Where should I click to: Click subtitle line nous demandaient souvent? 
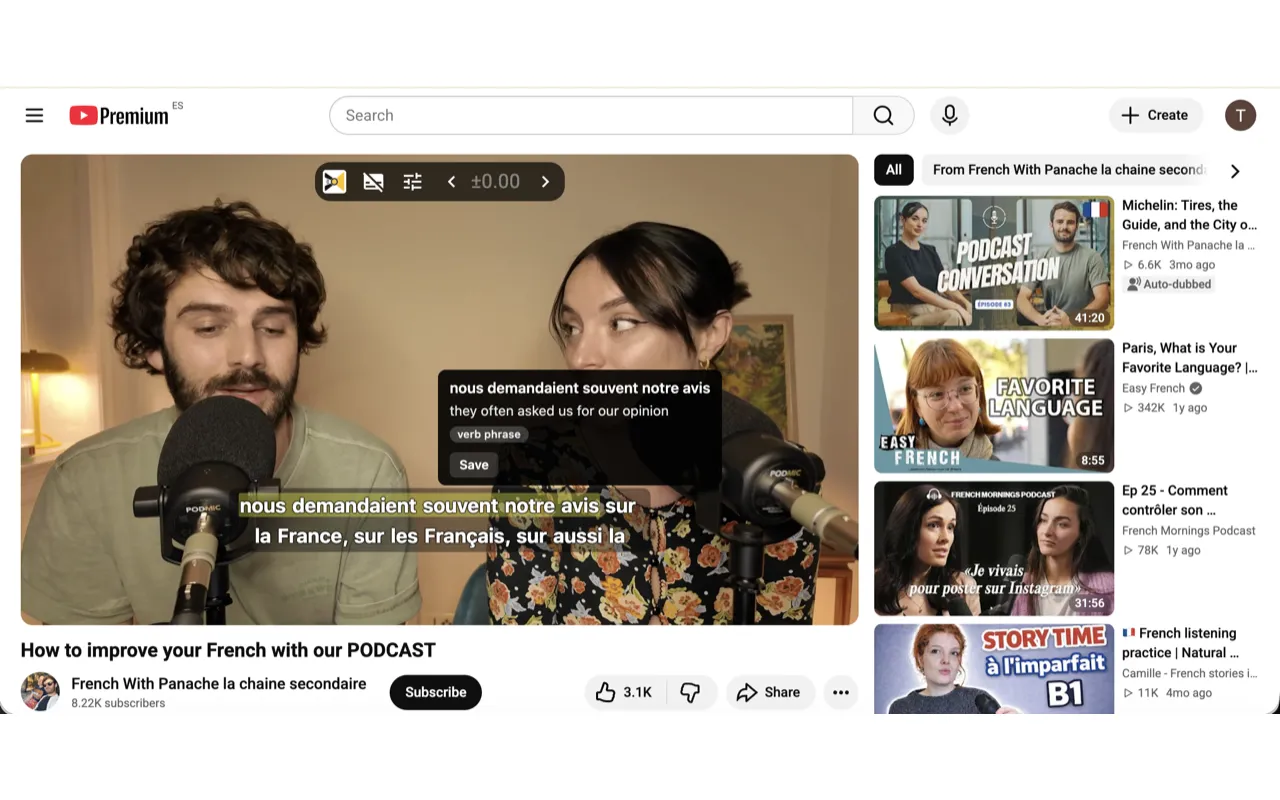438,506
